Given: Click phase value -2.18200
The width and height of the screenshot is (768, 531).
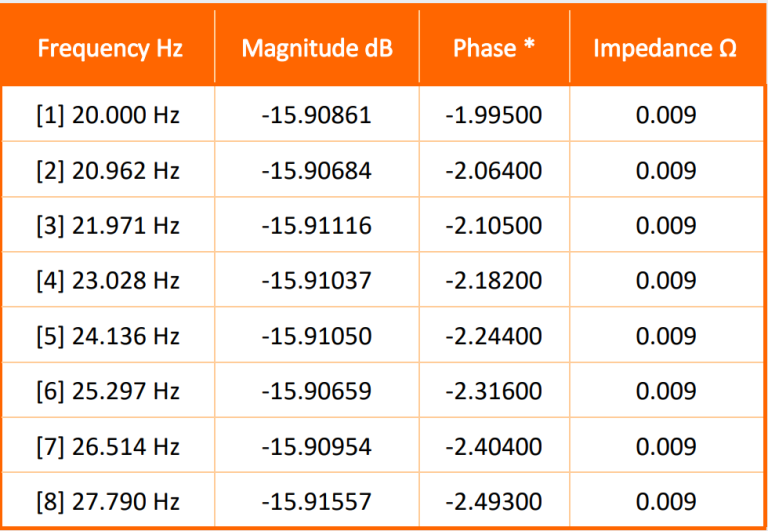Looking at the screenshot, I should (494, 281).
